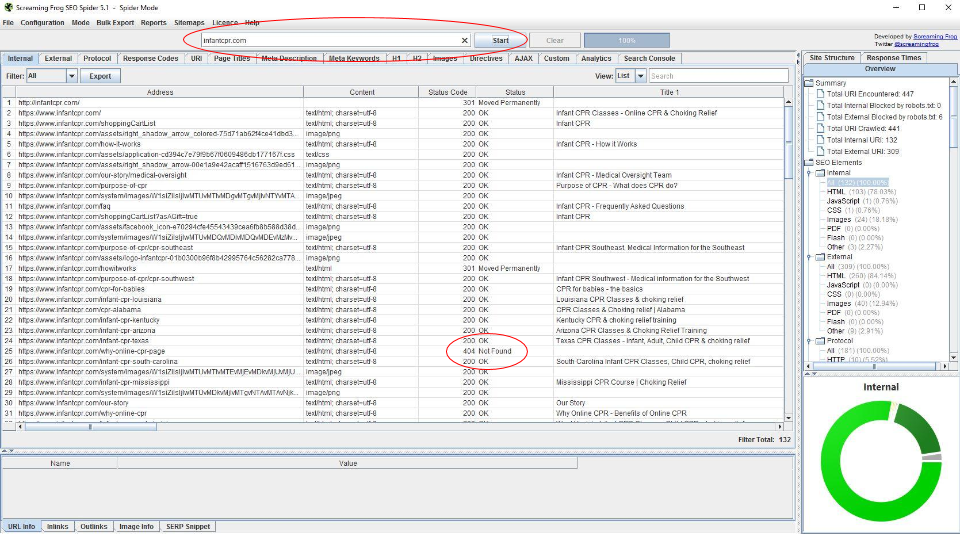
Task: Select the Summary folder icon in Overview
Action: coord(809,83)
